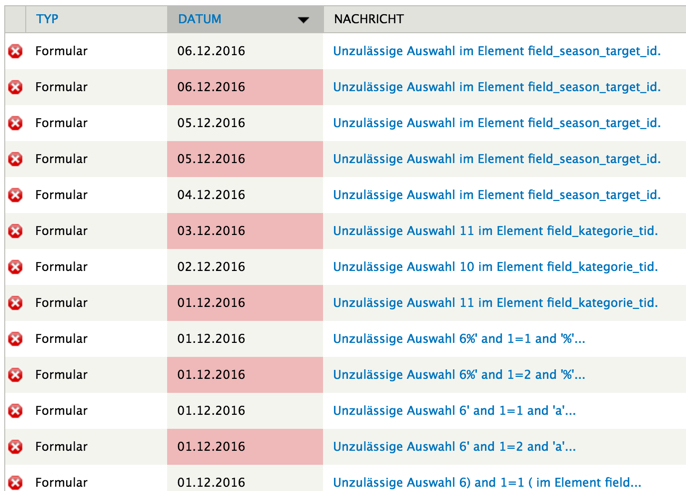Click error icon beside "6%' and 1=1" message
The image size is (686, 491).
point(15,339)
